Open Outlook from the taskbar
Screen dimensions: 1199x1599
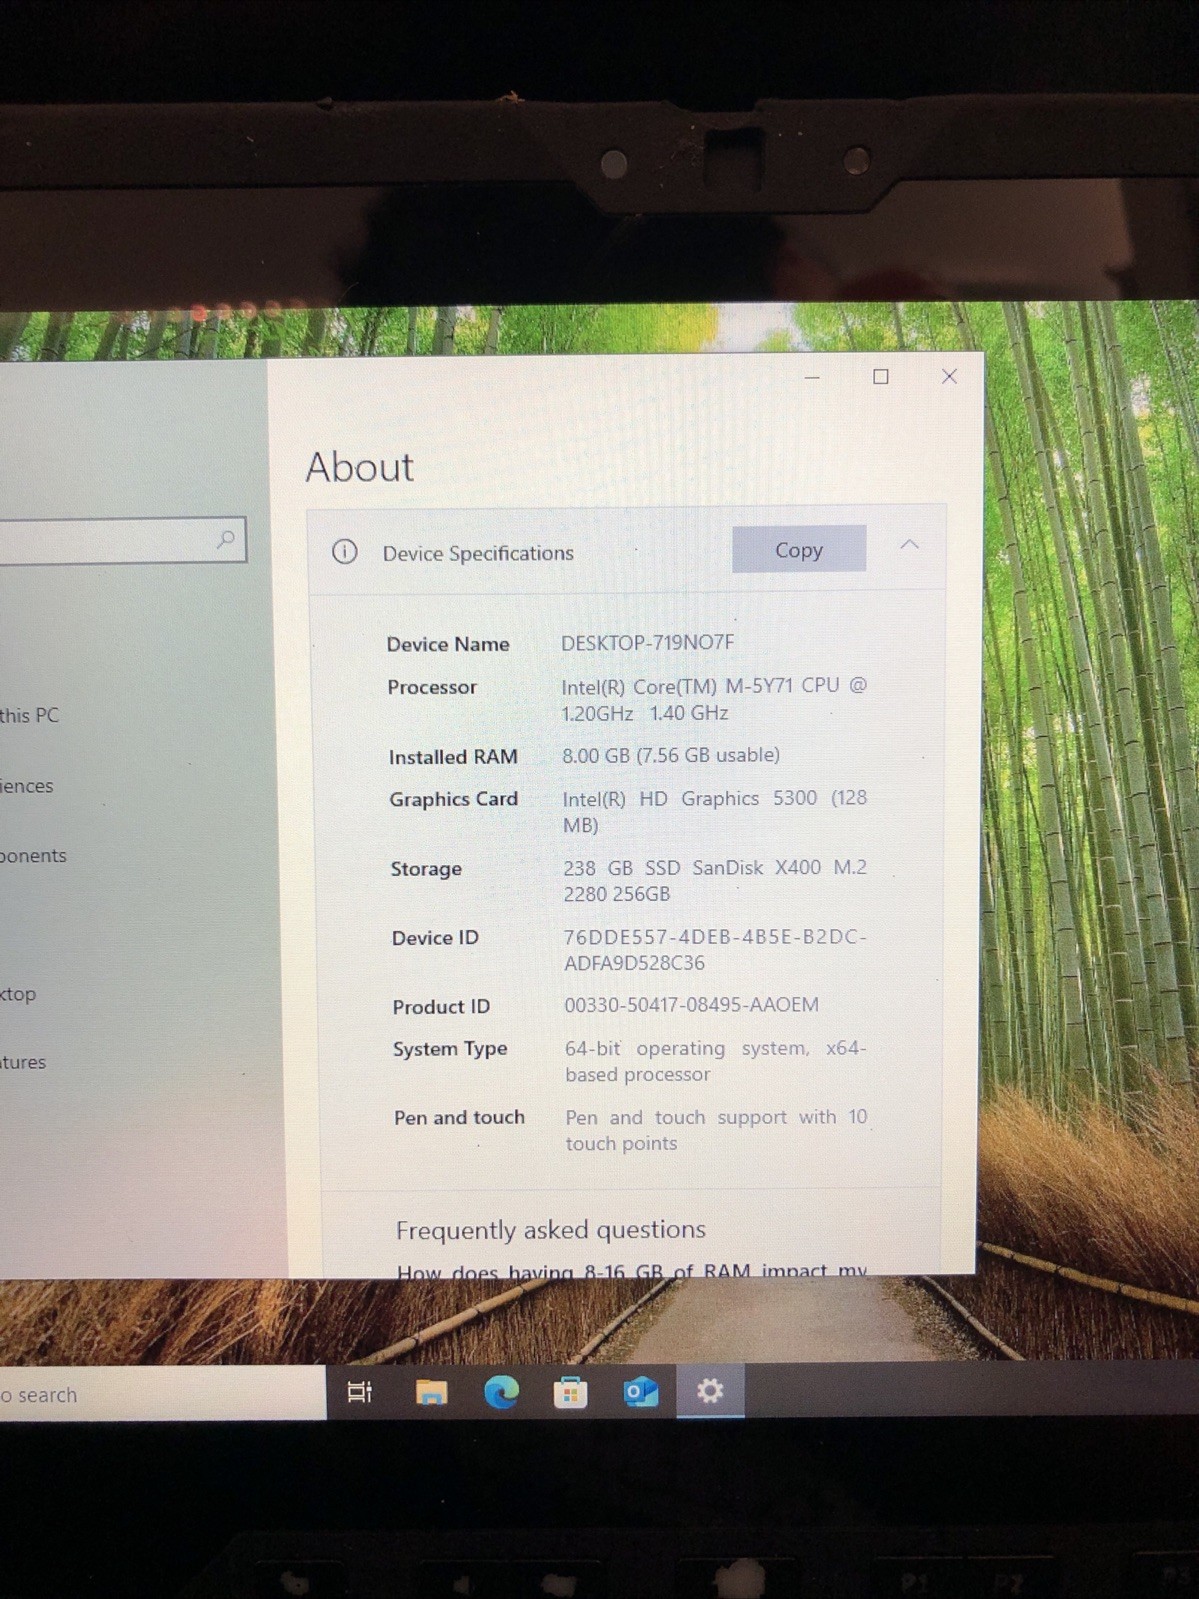(x=640, y=1391)
